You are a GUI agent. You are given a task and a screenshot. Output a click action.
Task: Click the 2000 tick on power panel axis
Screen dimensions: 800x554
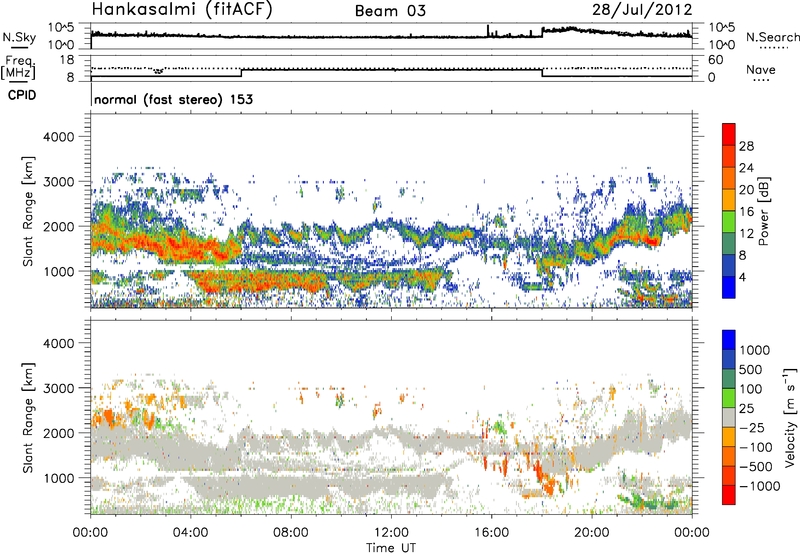coord(58,226)
